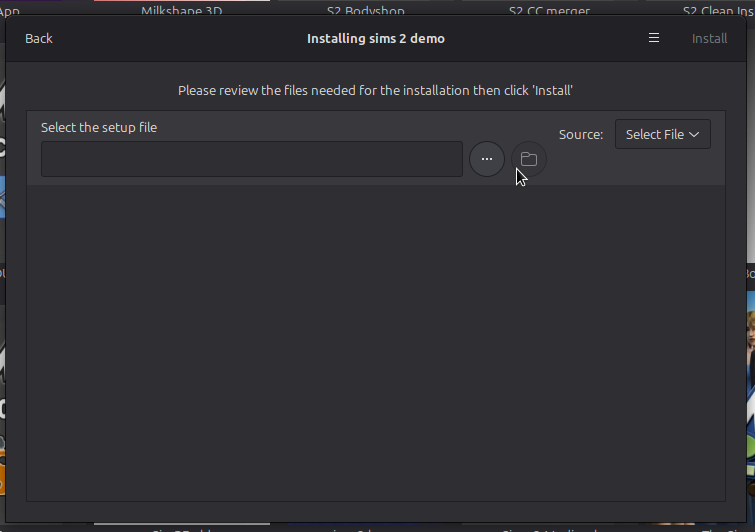Screen dimensions: 755x532
Task: Select the Milkshape 3D entry behind dialog
Action: pos(180,11)
